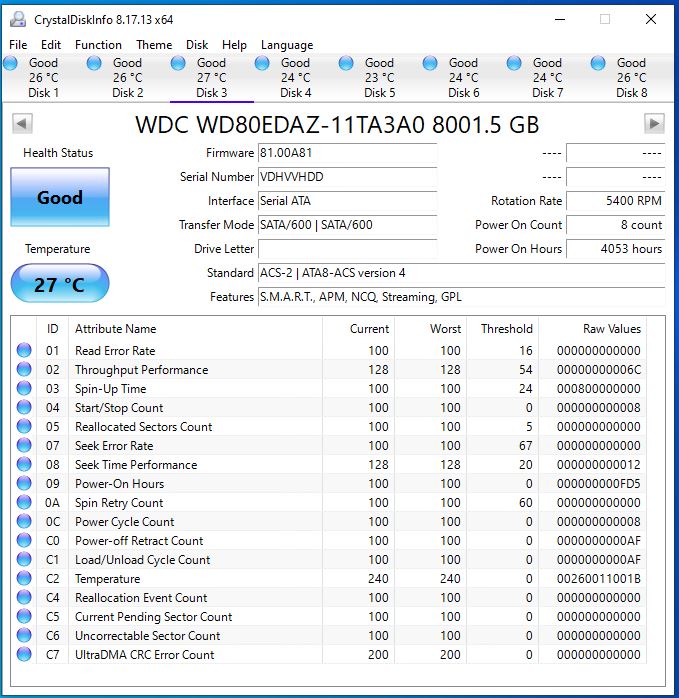
Task: Click the Rotation Rate value 5400 RPM
Action: tap(616, 201)
